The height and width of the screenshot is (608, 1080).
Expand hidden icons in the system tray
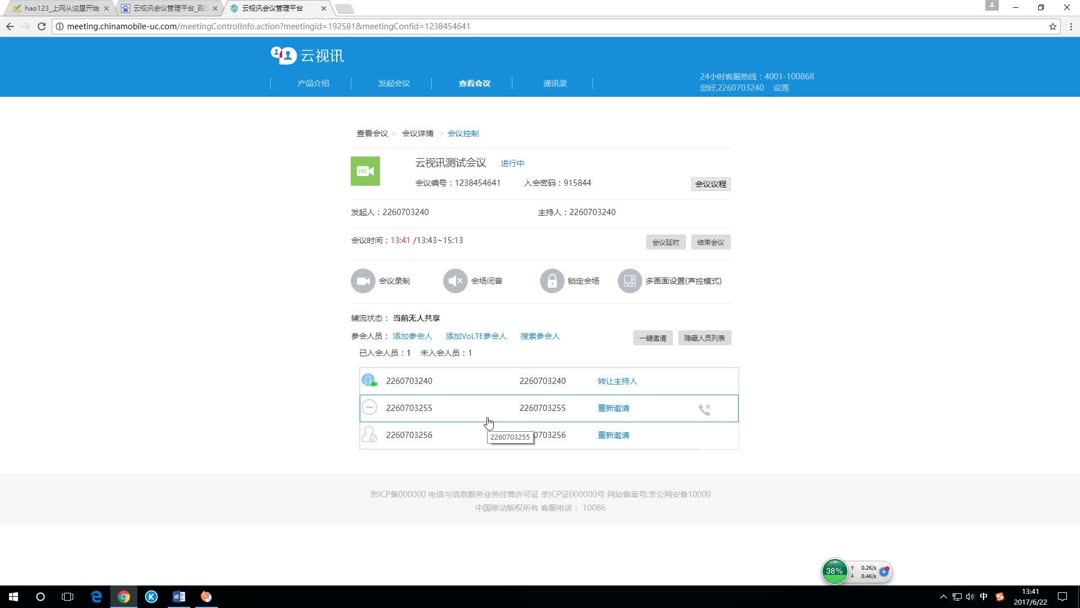pyautogui.click(x=943, y=596)
